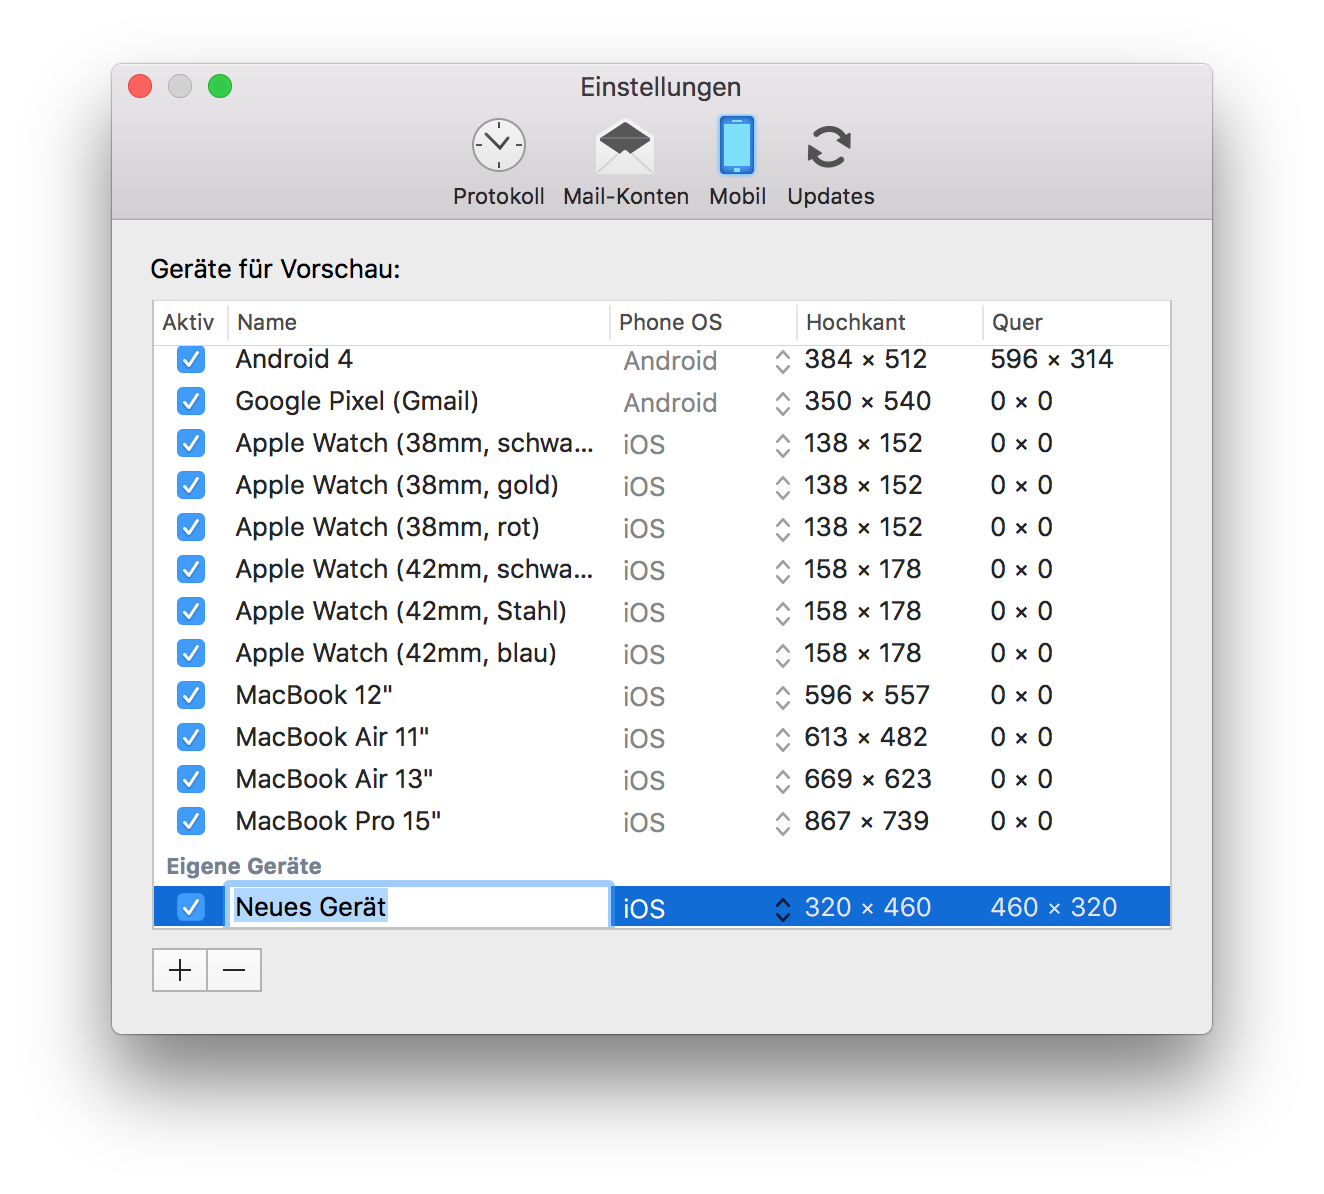Image resolution: width=1324 pixels, height=1194 pixels.
Task: Uncheck Google Pixel (Gmail) active checkbox
Action: (x=191, y=401)
